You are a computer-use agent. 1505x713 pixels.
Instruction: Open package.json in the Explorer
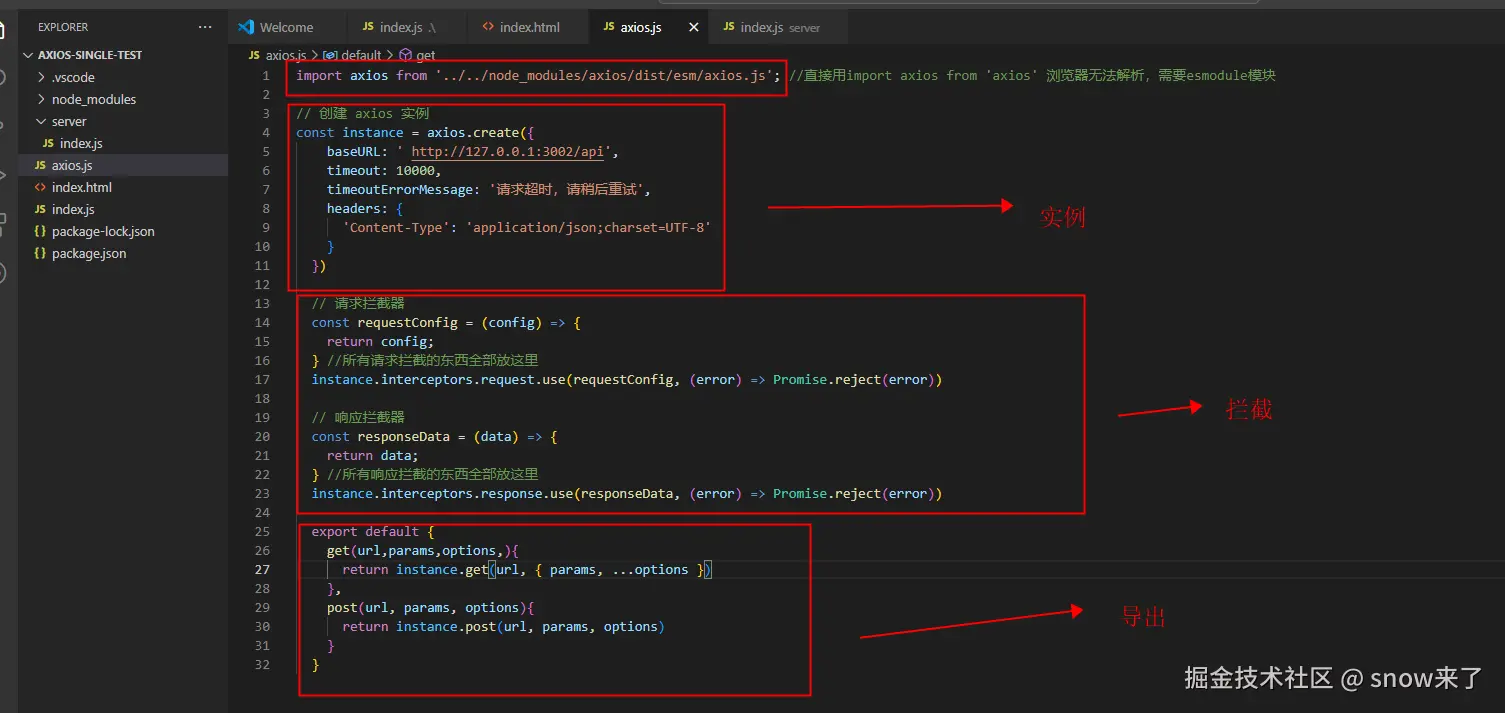click(89, 253)
